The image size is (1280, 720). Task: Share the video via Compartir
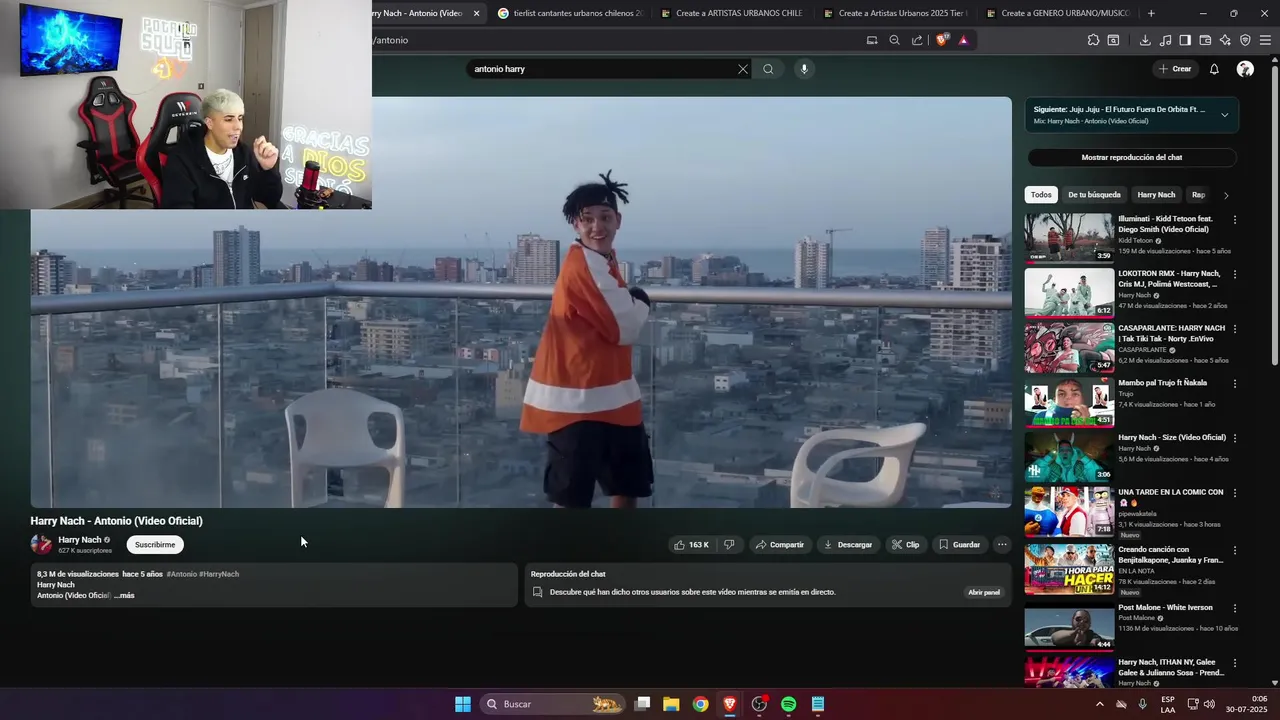coord(780,545)
